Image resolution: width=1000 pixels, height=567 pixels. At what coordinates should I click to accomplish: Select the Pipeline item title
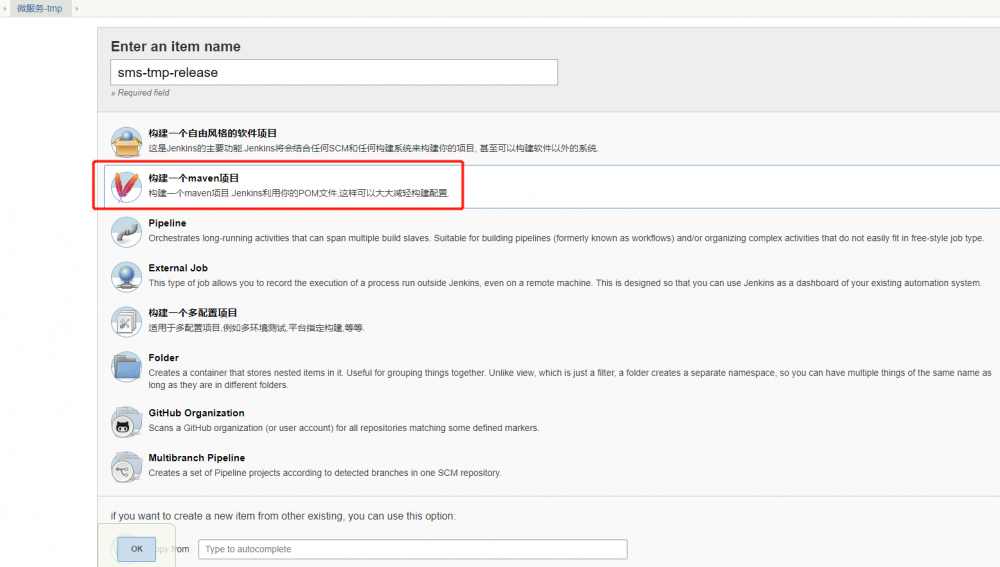point(167,223)
